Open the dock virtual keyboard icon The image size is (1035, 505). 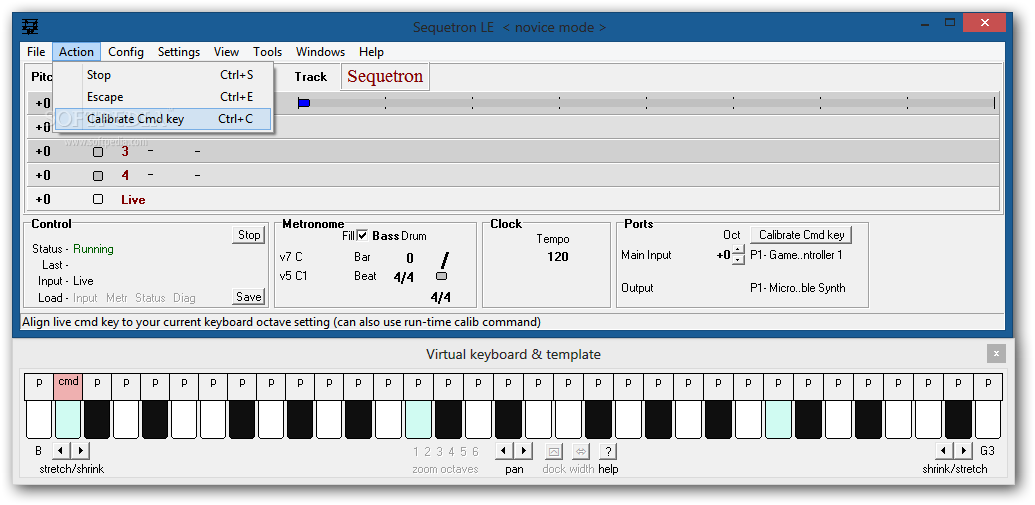(553, 451)
